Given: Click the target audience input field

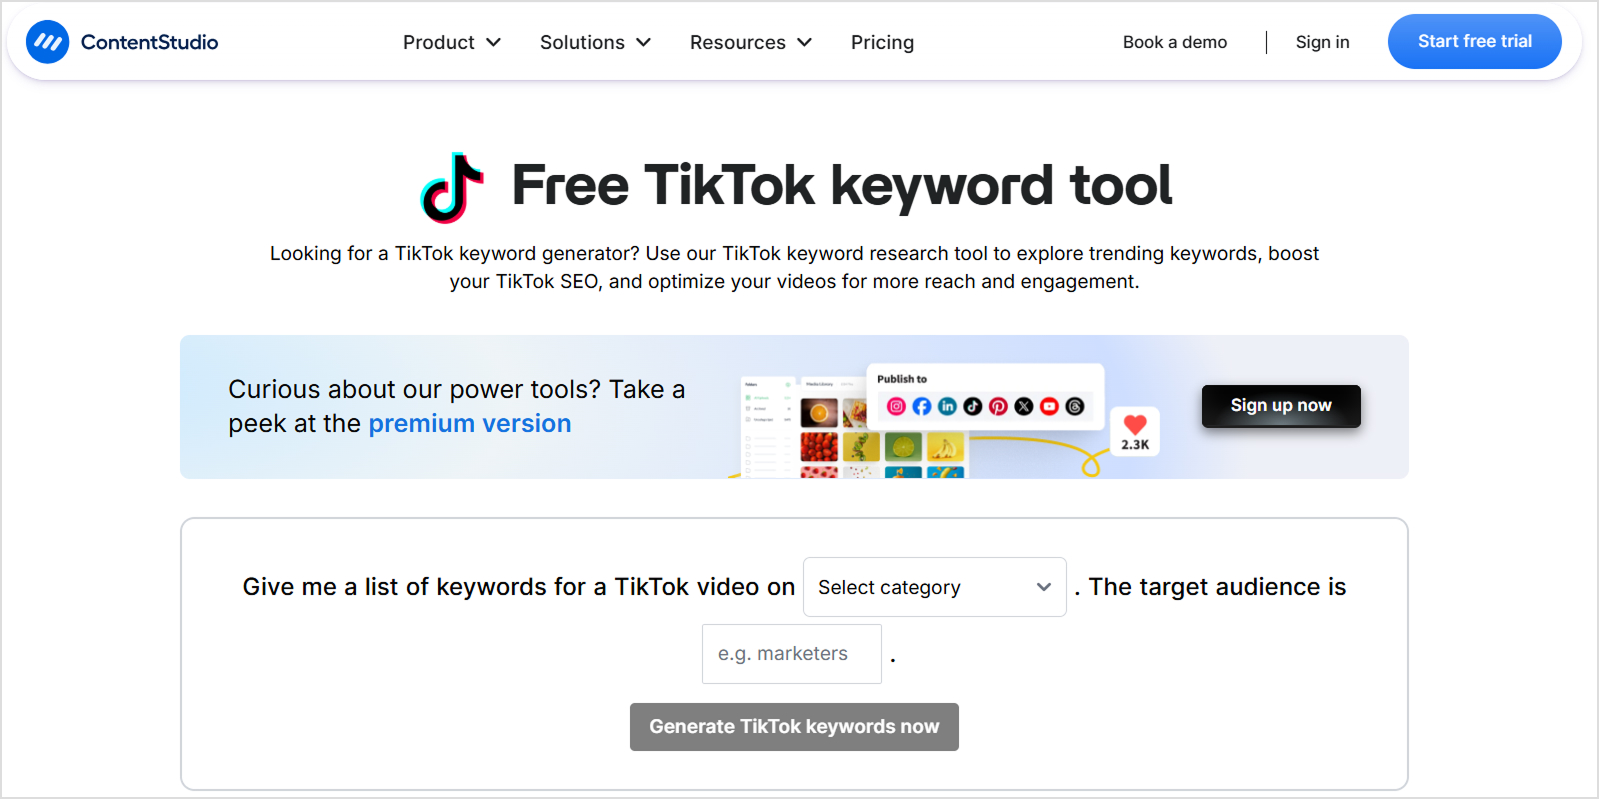Looking at the screenshot, I should pyautogui.click(x=791, y=653).
